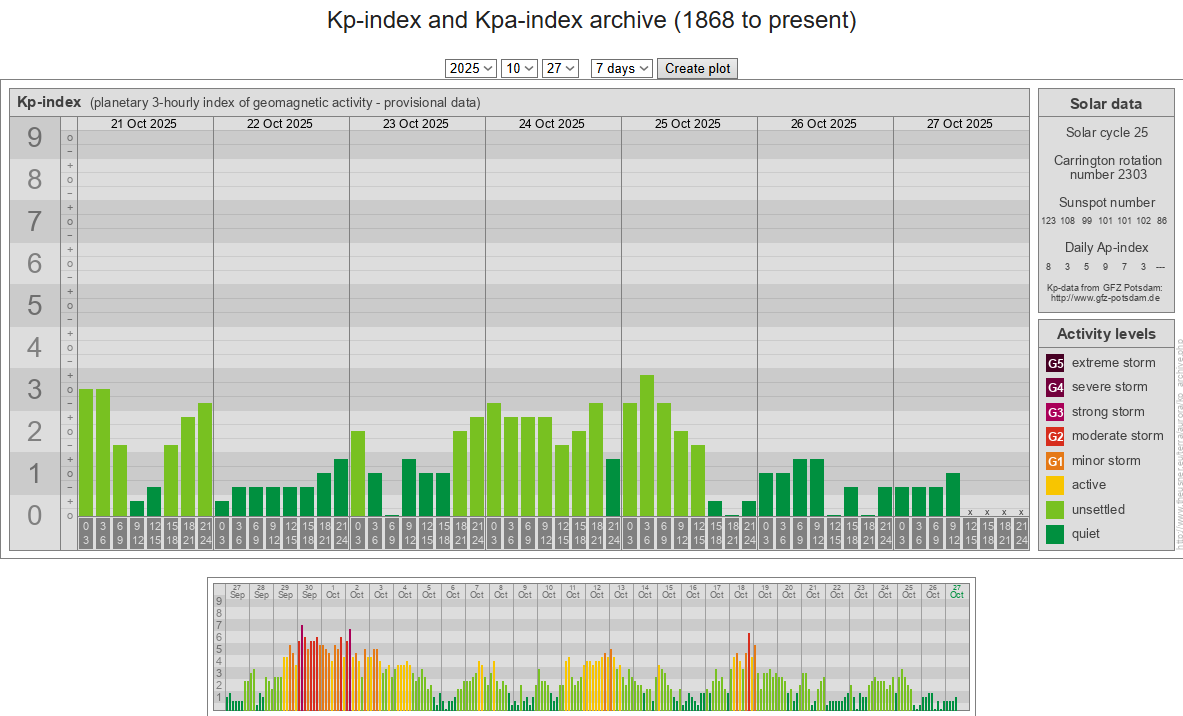
Task: Click the G3 strong storm badge
Action: pyautogui.click(x=1055, y=412)
